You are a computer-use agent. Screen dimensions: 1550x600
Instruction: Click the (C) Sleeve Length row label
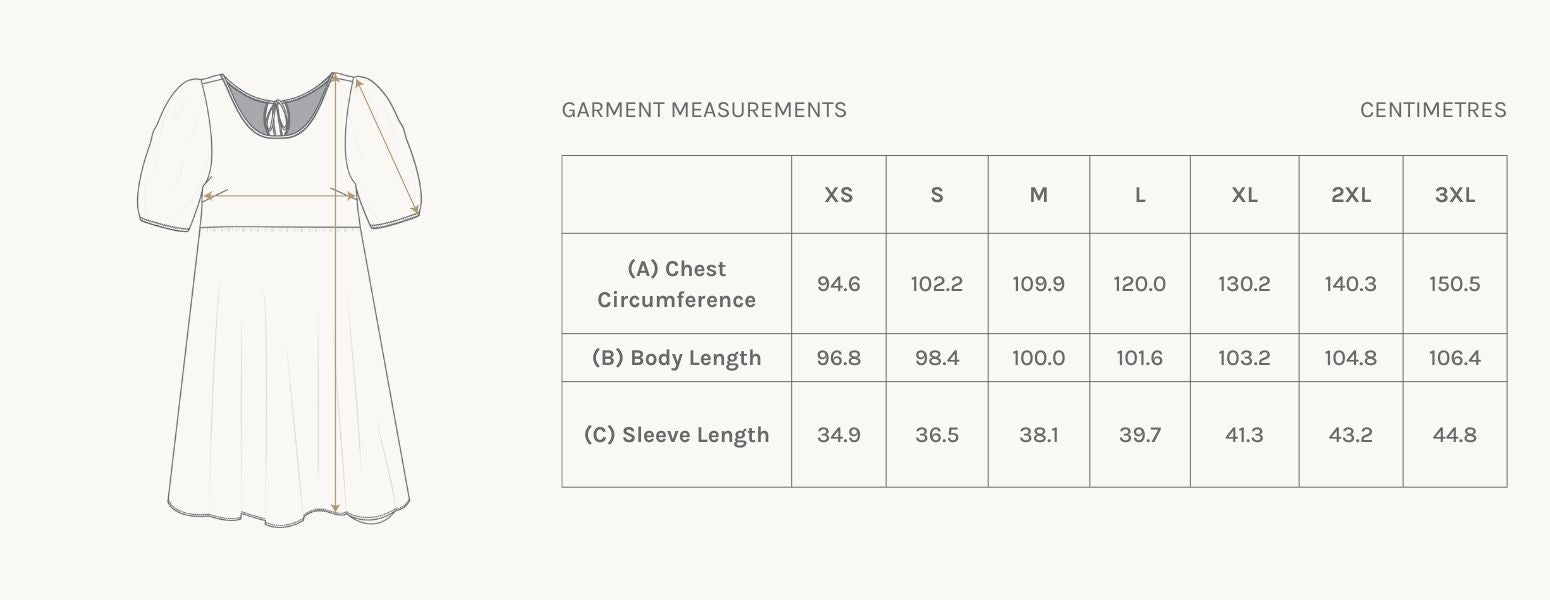coord(676,435)
